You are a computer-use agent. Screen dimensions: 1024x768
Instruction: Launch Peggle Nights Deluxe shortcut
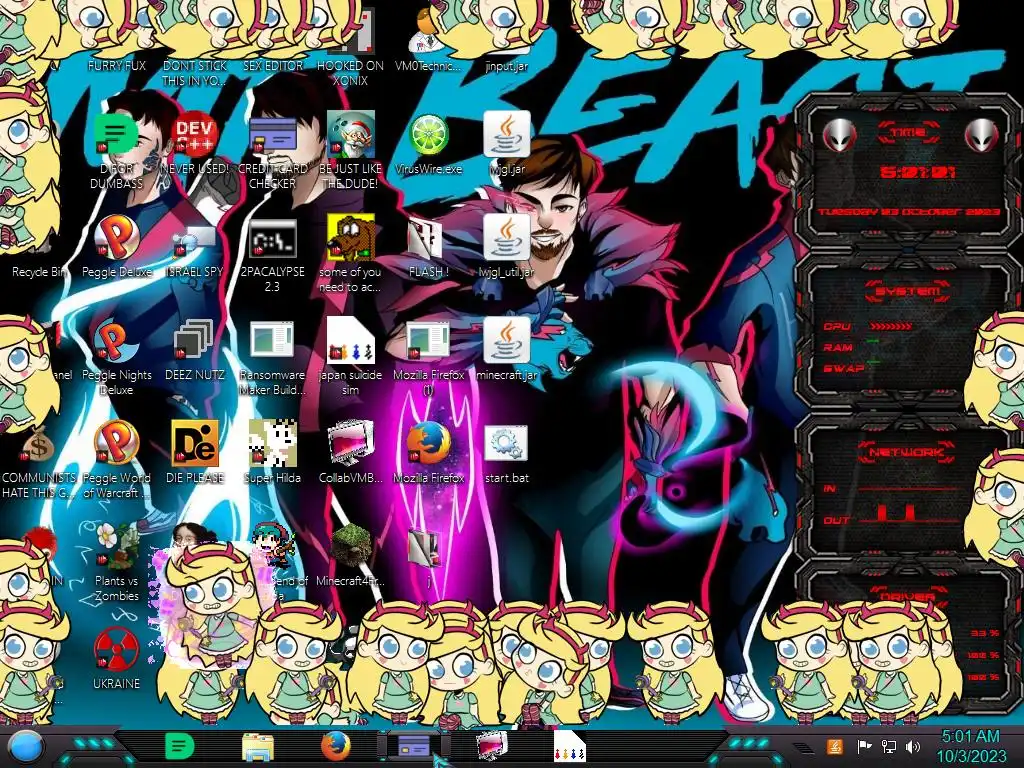point(116,340)
